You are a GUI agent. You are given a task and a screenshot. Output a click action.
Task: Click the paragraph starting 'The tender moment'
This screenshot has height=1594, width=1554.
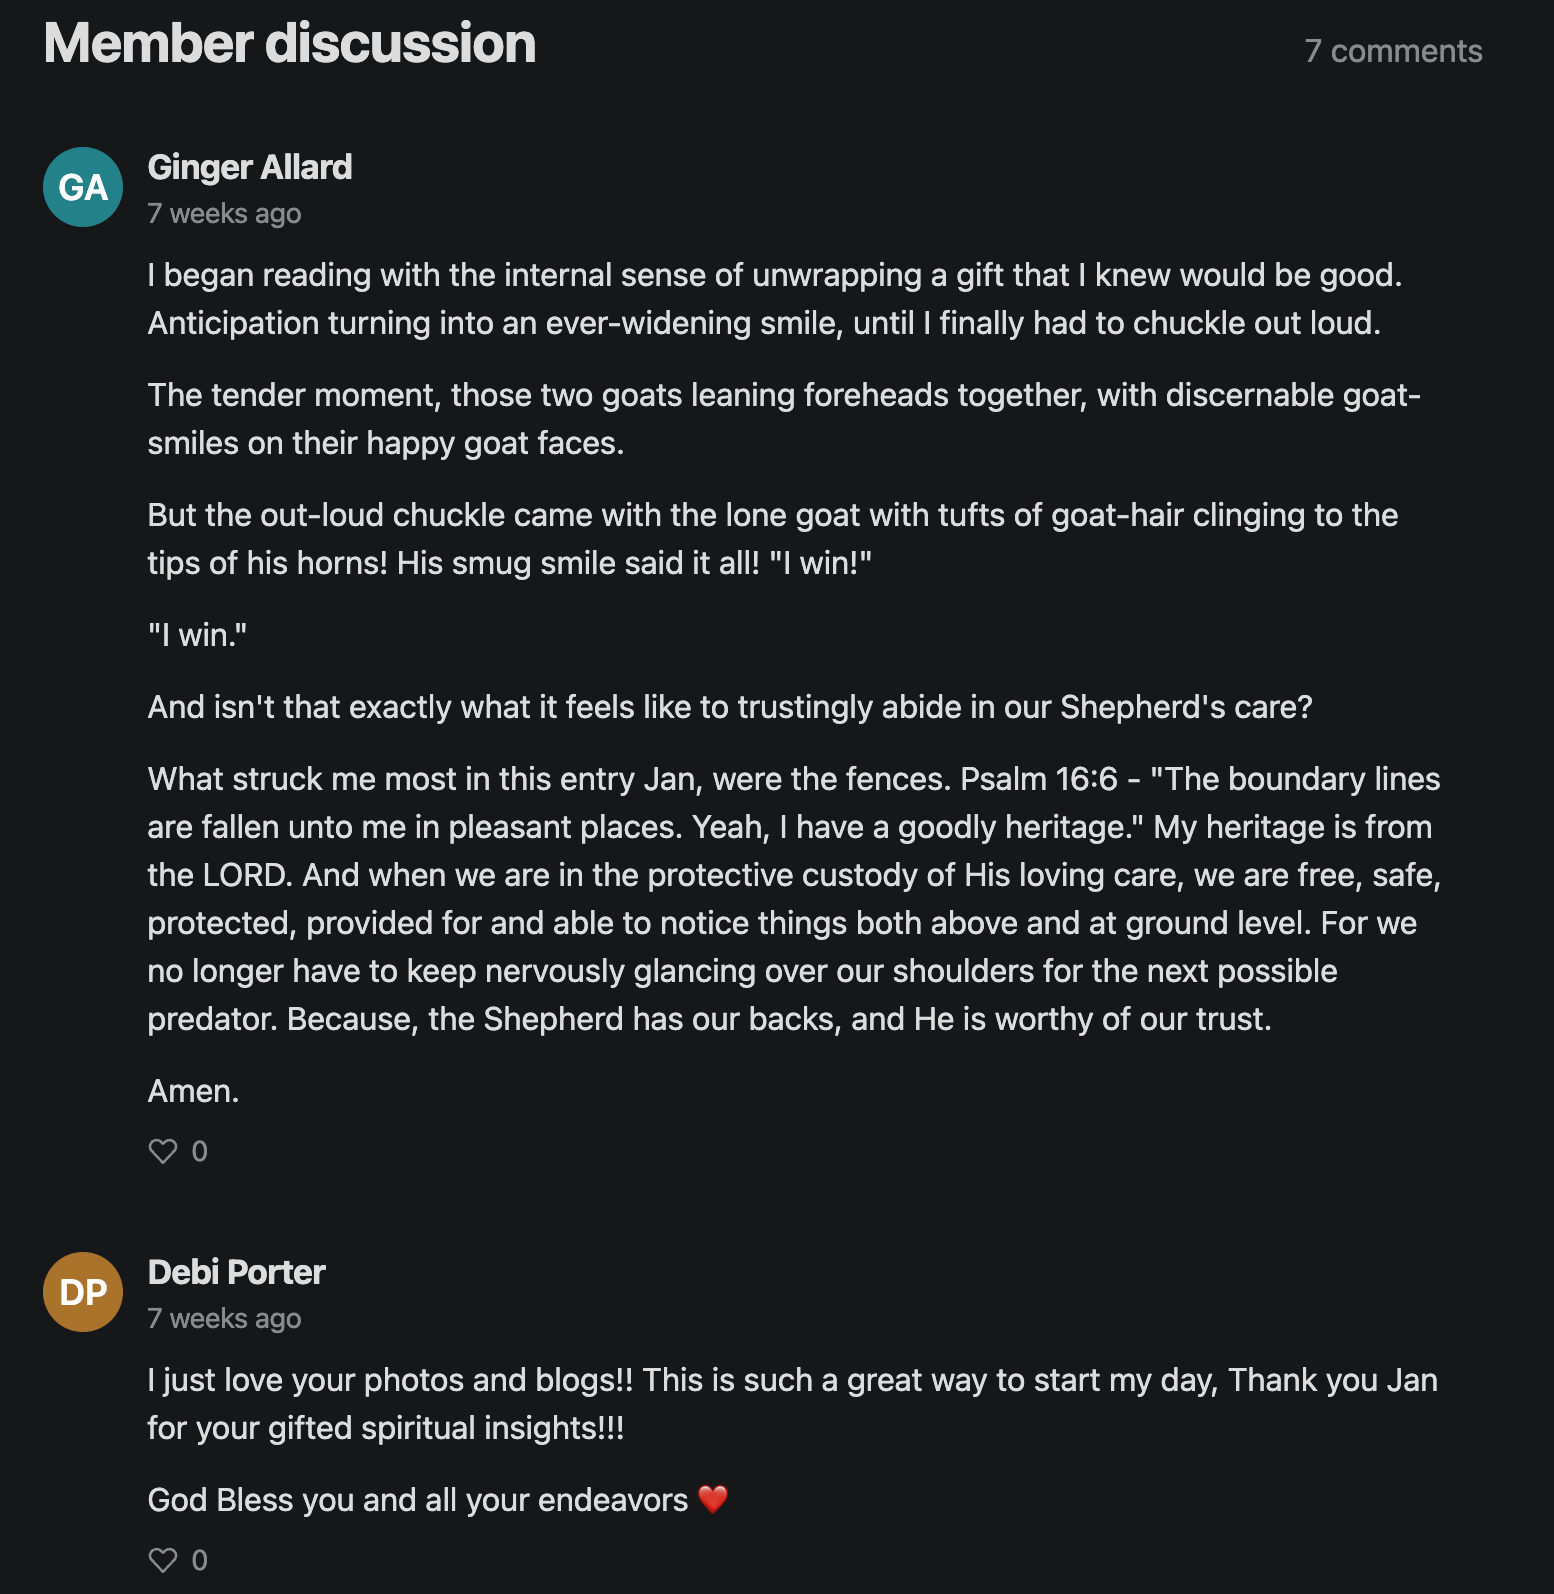[785, 419]
